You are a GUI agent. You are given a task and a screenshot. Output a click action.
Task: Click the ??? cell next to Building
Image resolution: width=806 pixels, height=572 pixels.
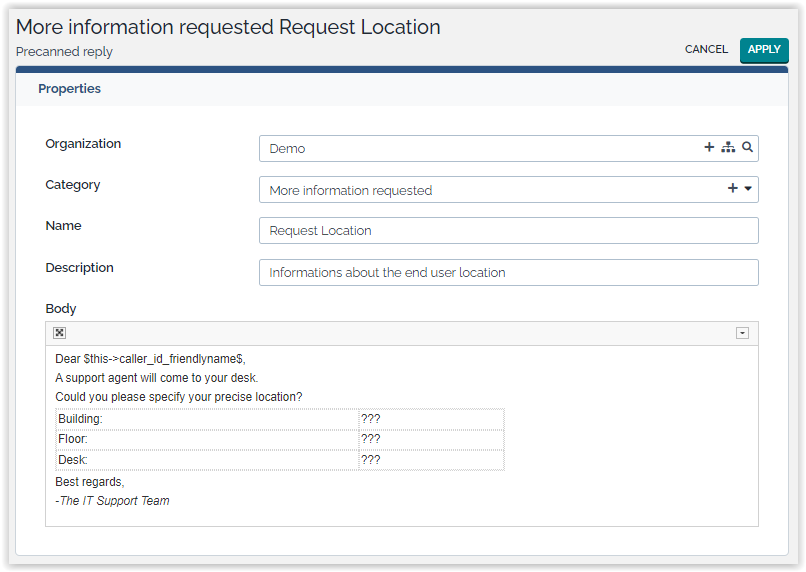430,419
